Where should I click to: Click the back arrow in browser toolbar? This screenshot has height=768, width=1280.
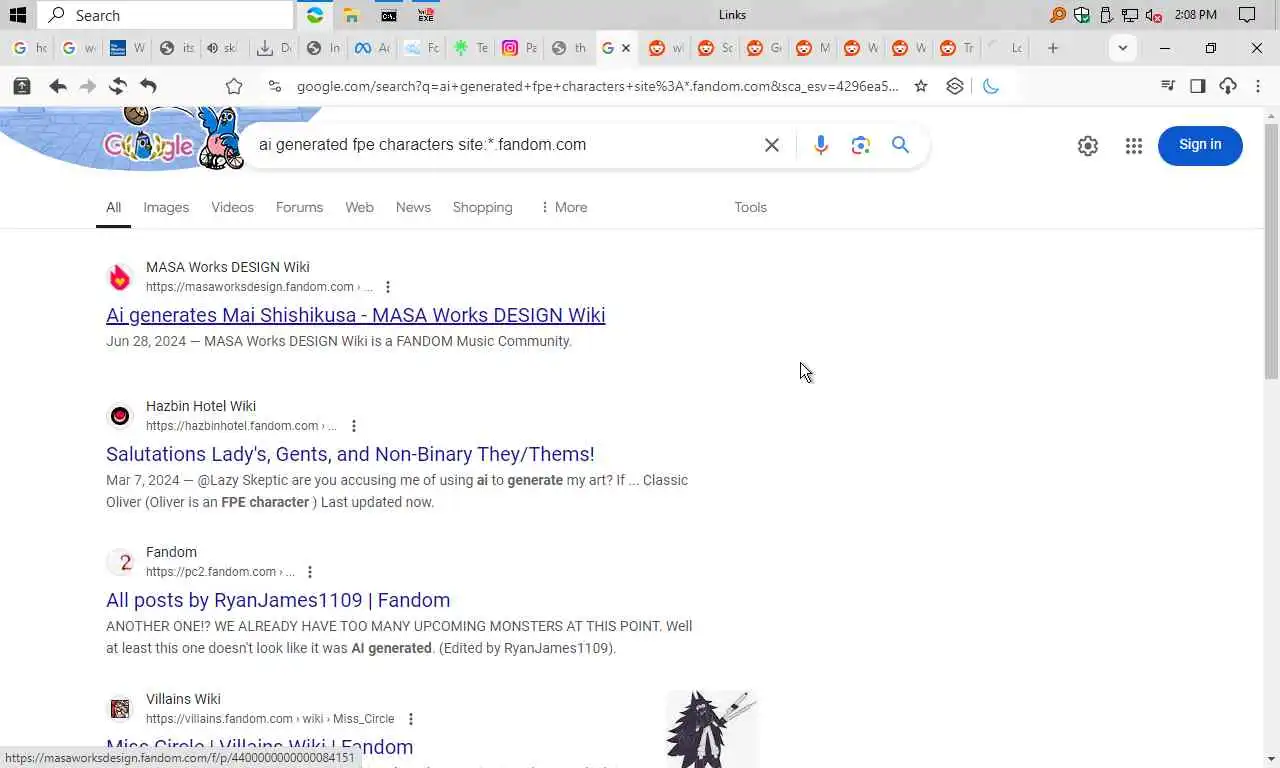point(58,86)
